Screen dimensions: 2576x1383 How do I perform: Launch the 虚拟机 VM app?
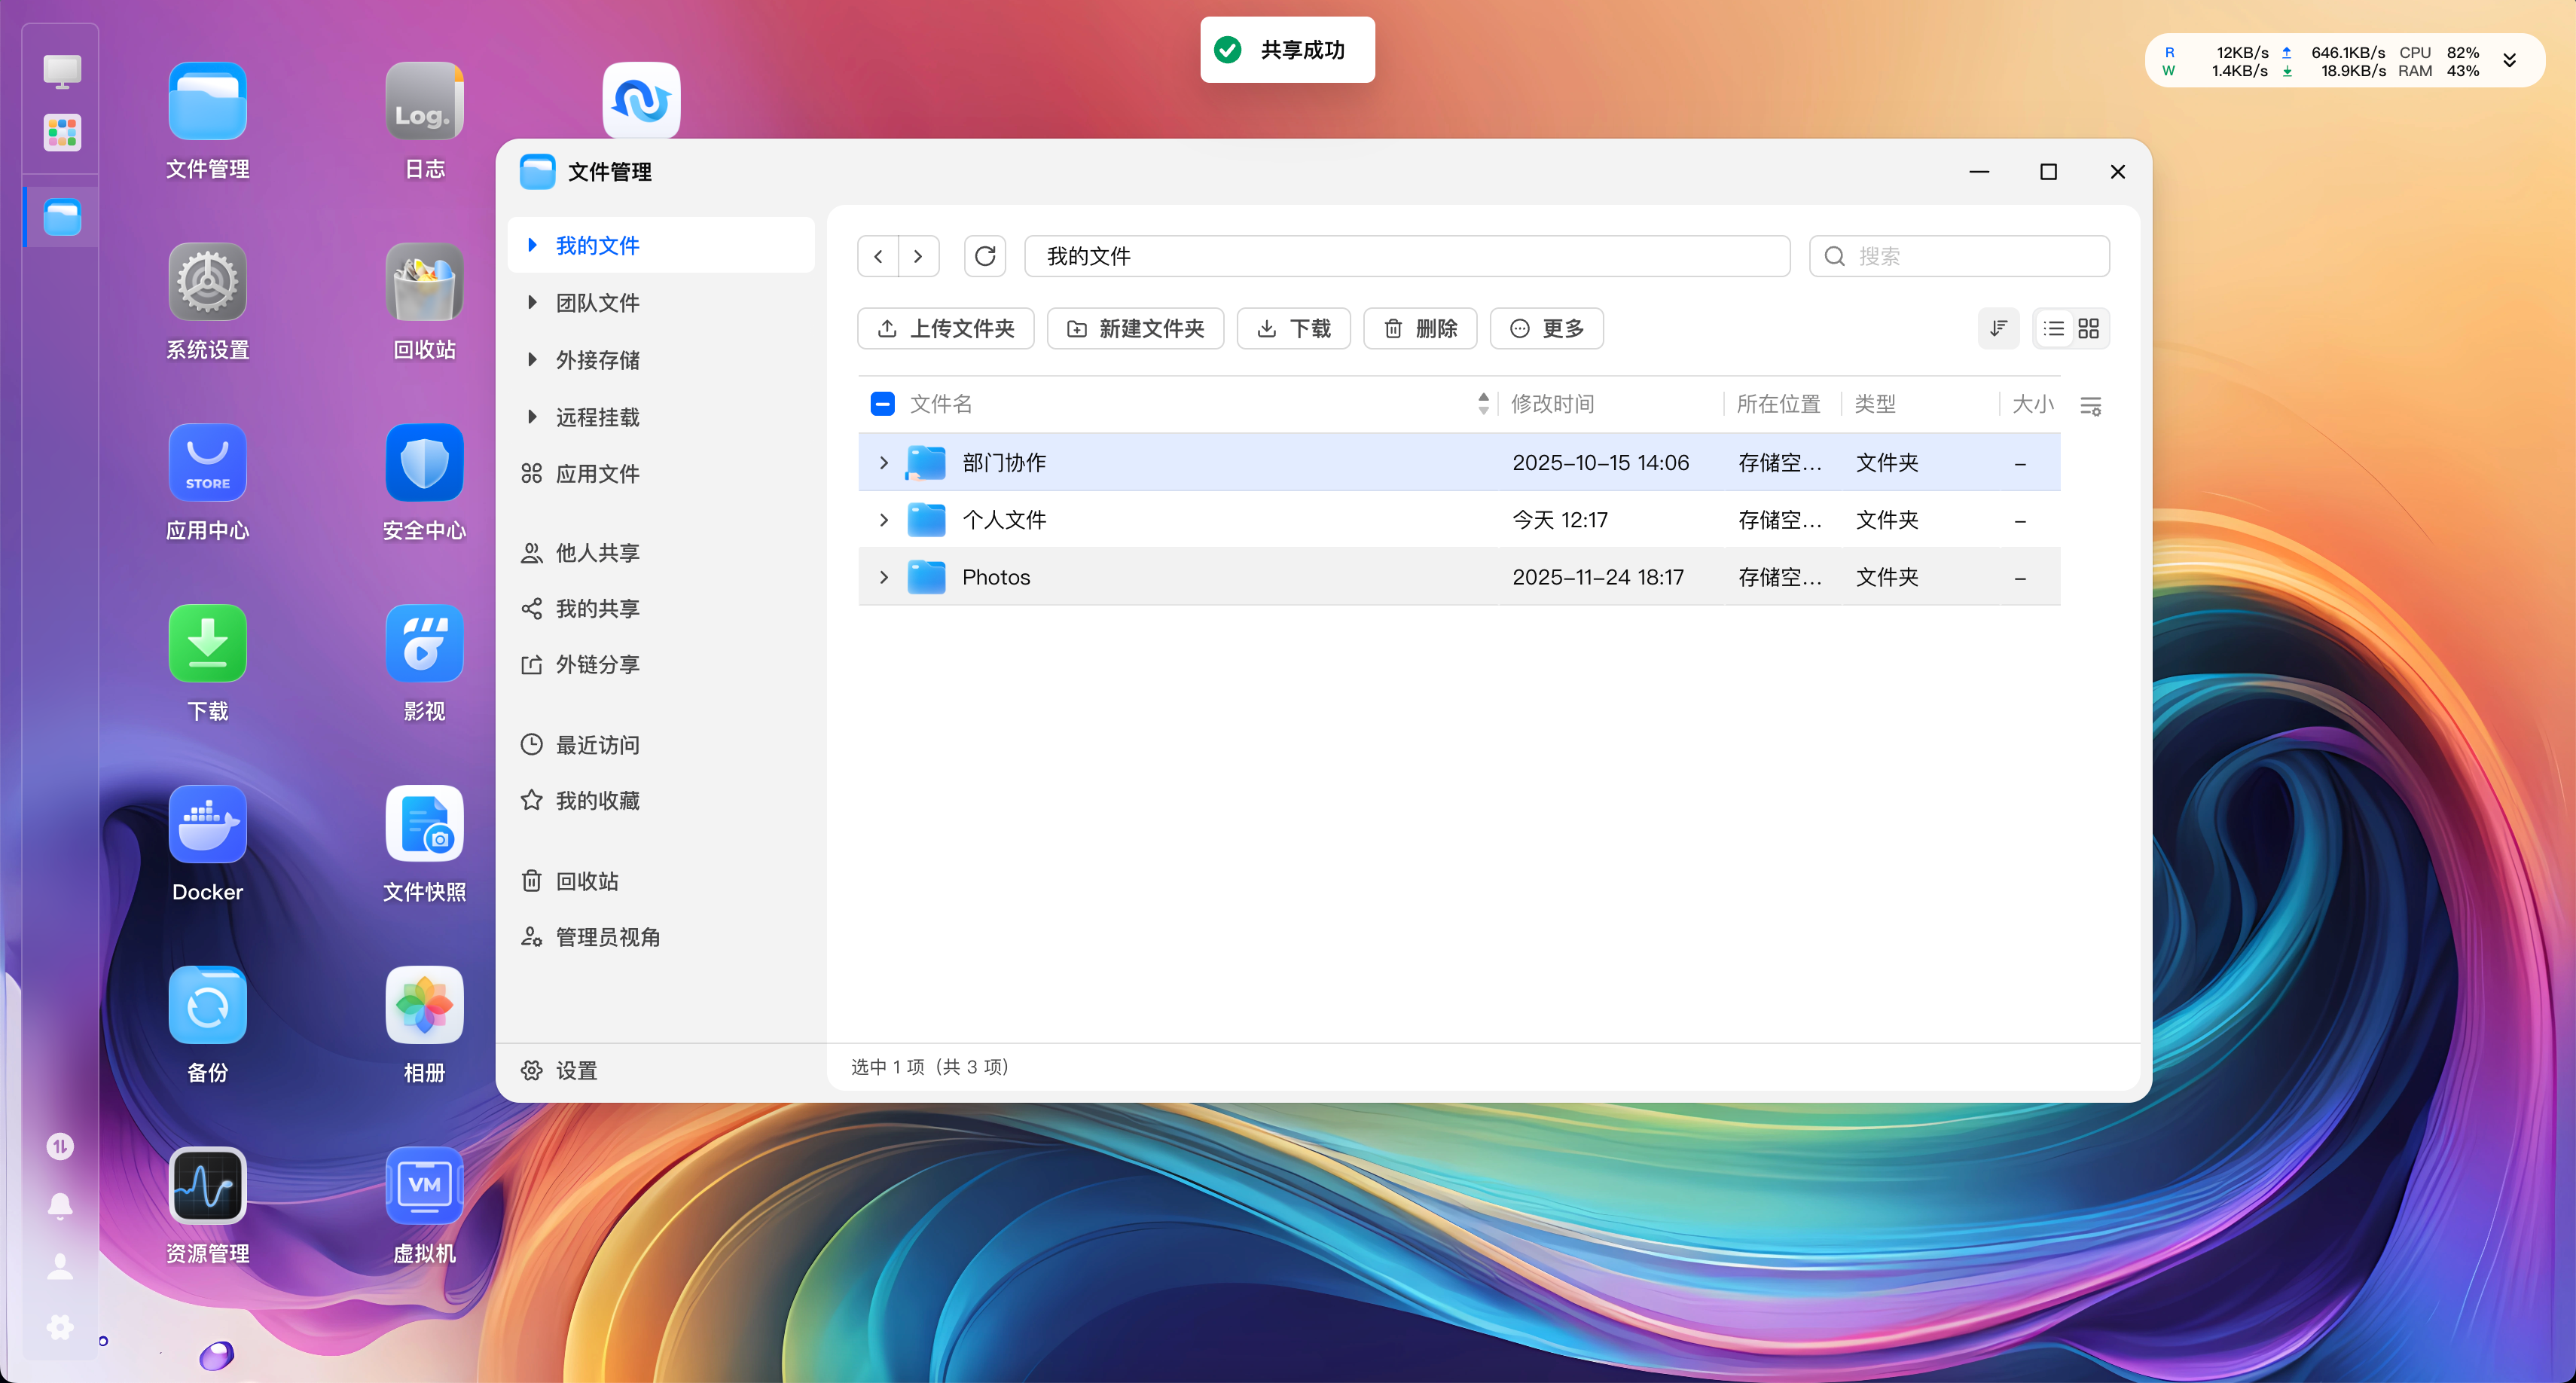point(424,1186)
